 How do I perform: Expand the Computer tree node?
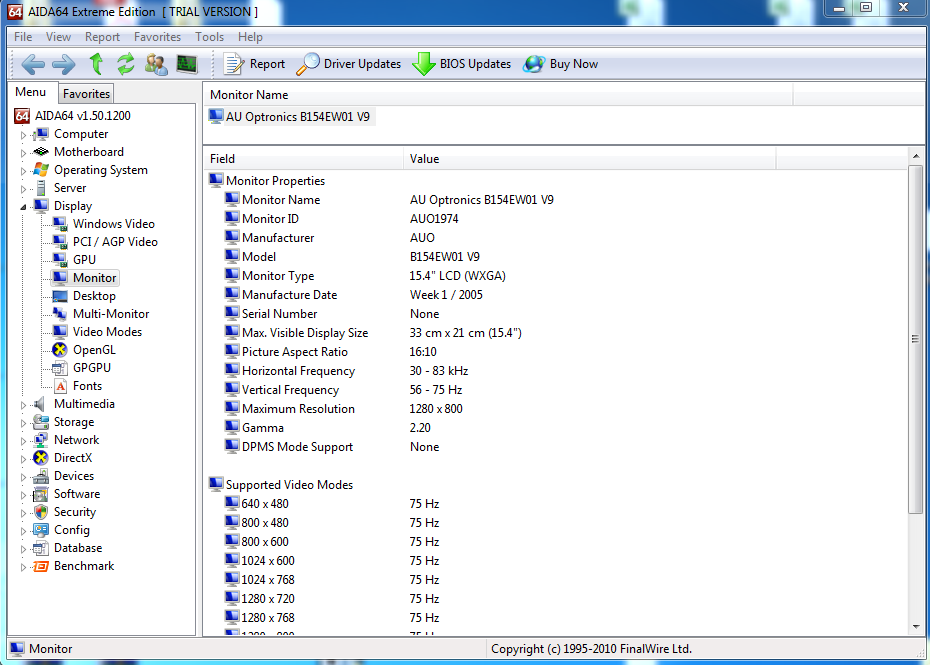pyautogui.click(x=23, y=135)
